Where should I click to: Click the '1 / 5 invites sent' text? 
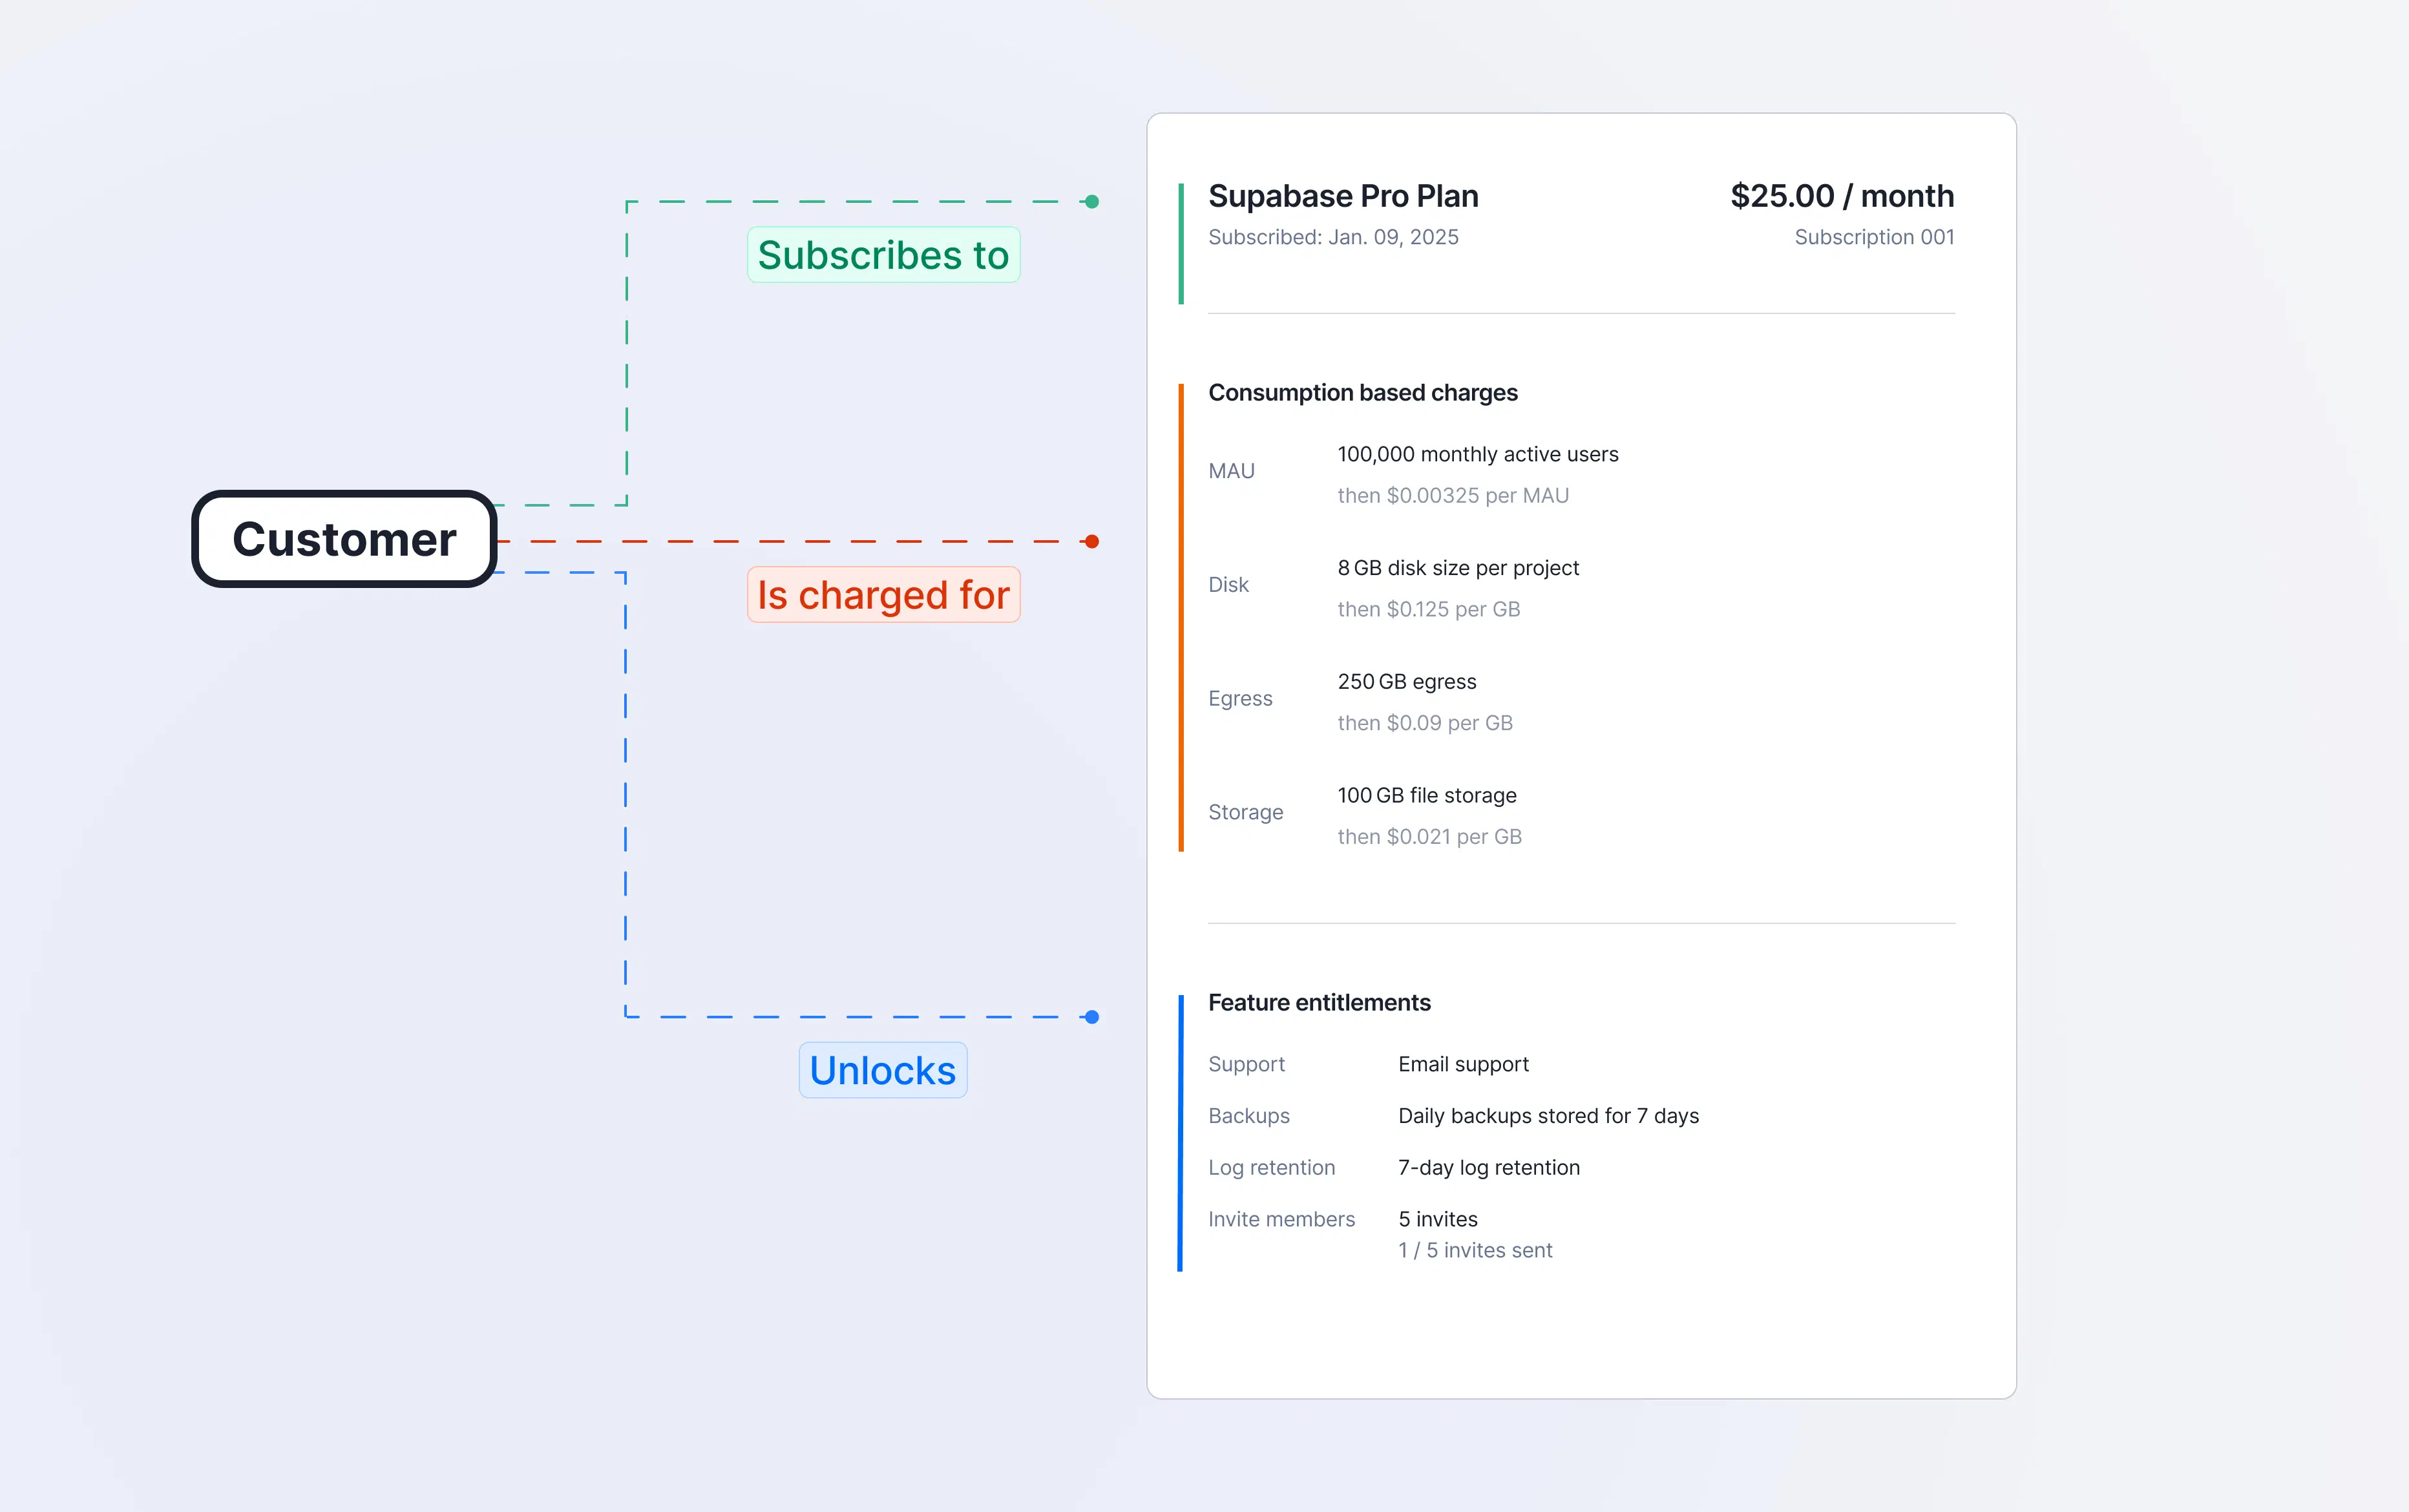coord(1475,1250)
